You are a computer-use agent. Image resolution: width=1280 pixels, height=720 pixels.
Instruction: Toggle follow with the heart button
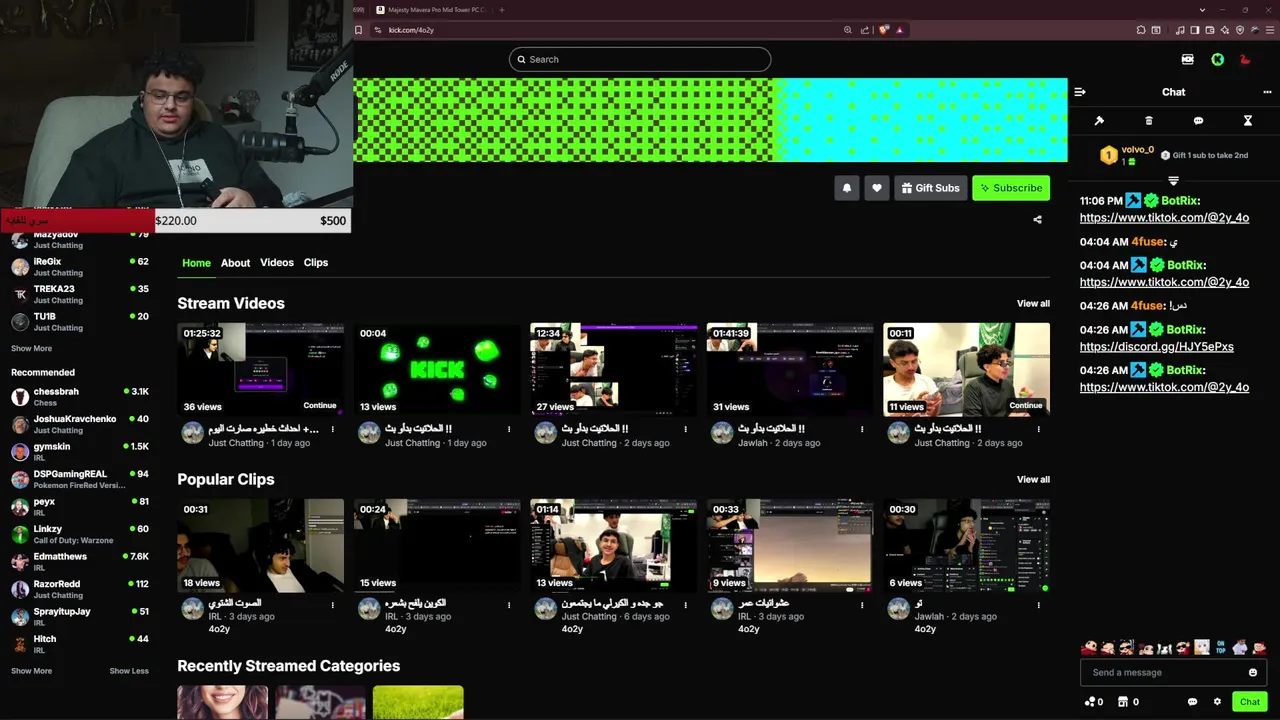pos(877,188)
